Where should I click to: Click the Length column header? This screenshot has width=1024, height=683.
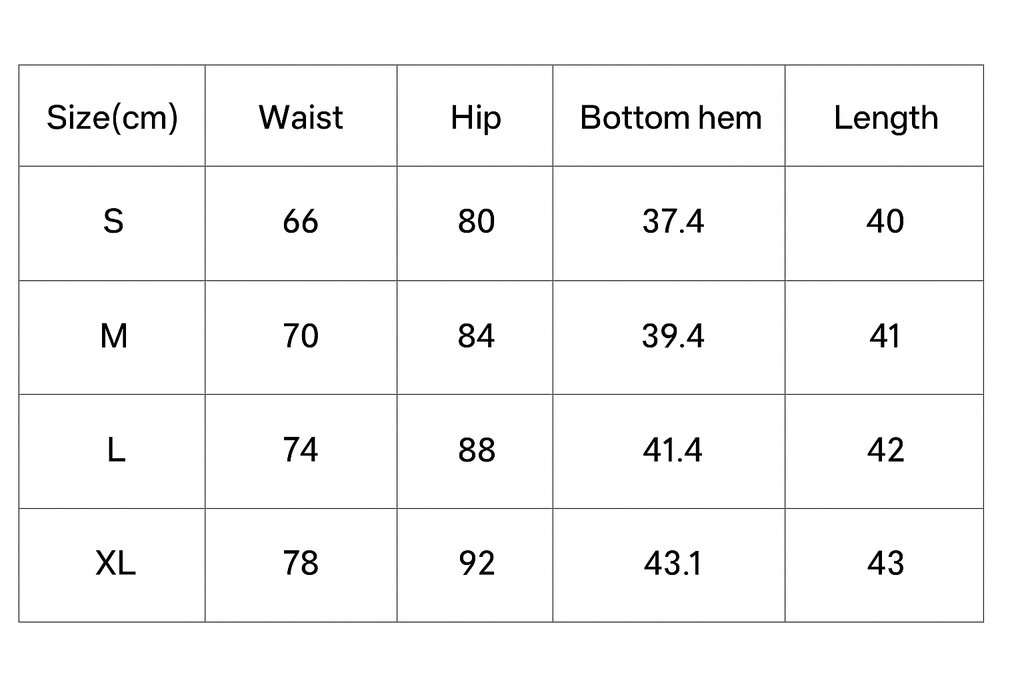click(x=885, y=117)
